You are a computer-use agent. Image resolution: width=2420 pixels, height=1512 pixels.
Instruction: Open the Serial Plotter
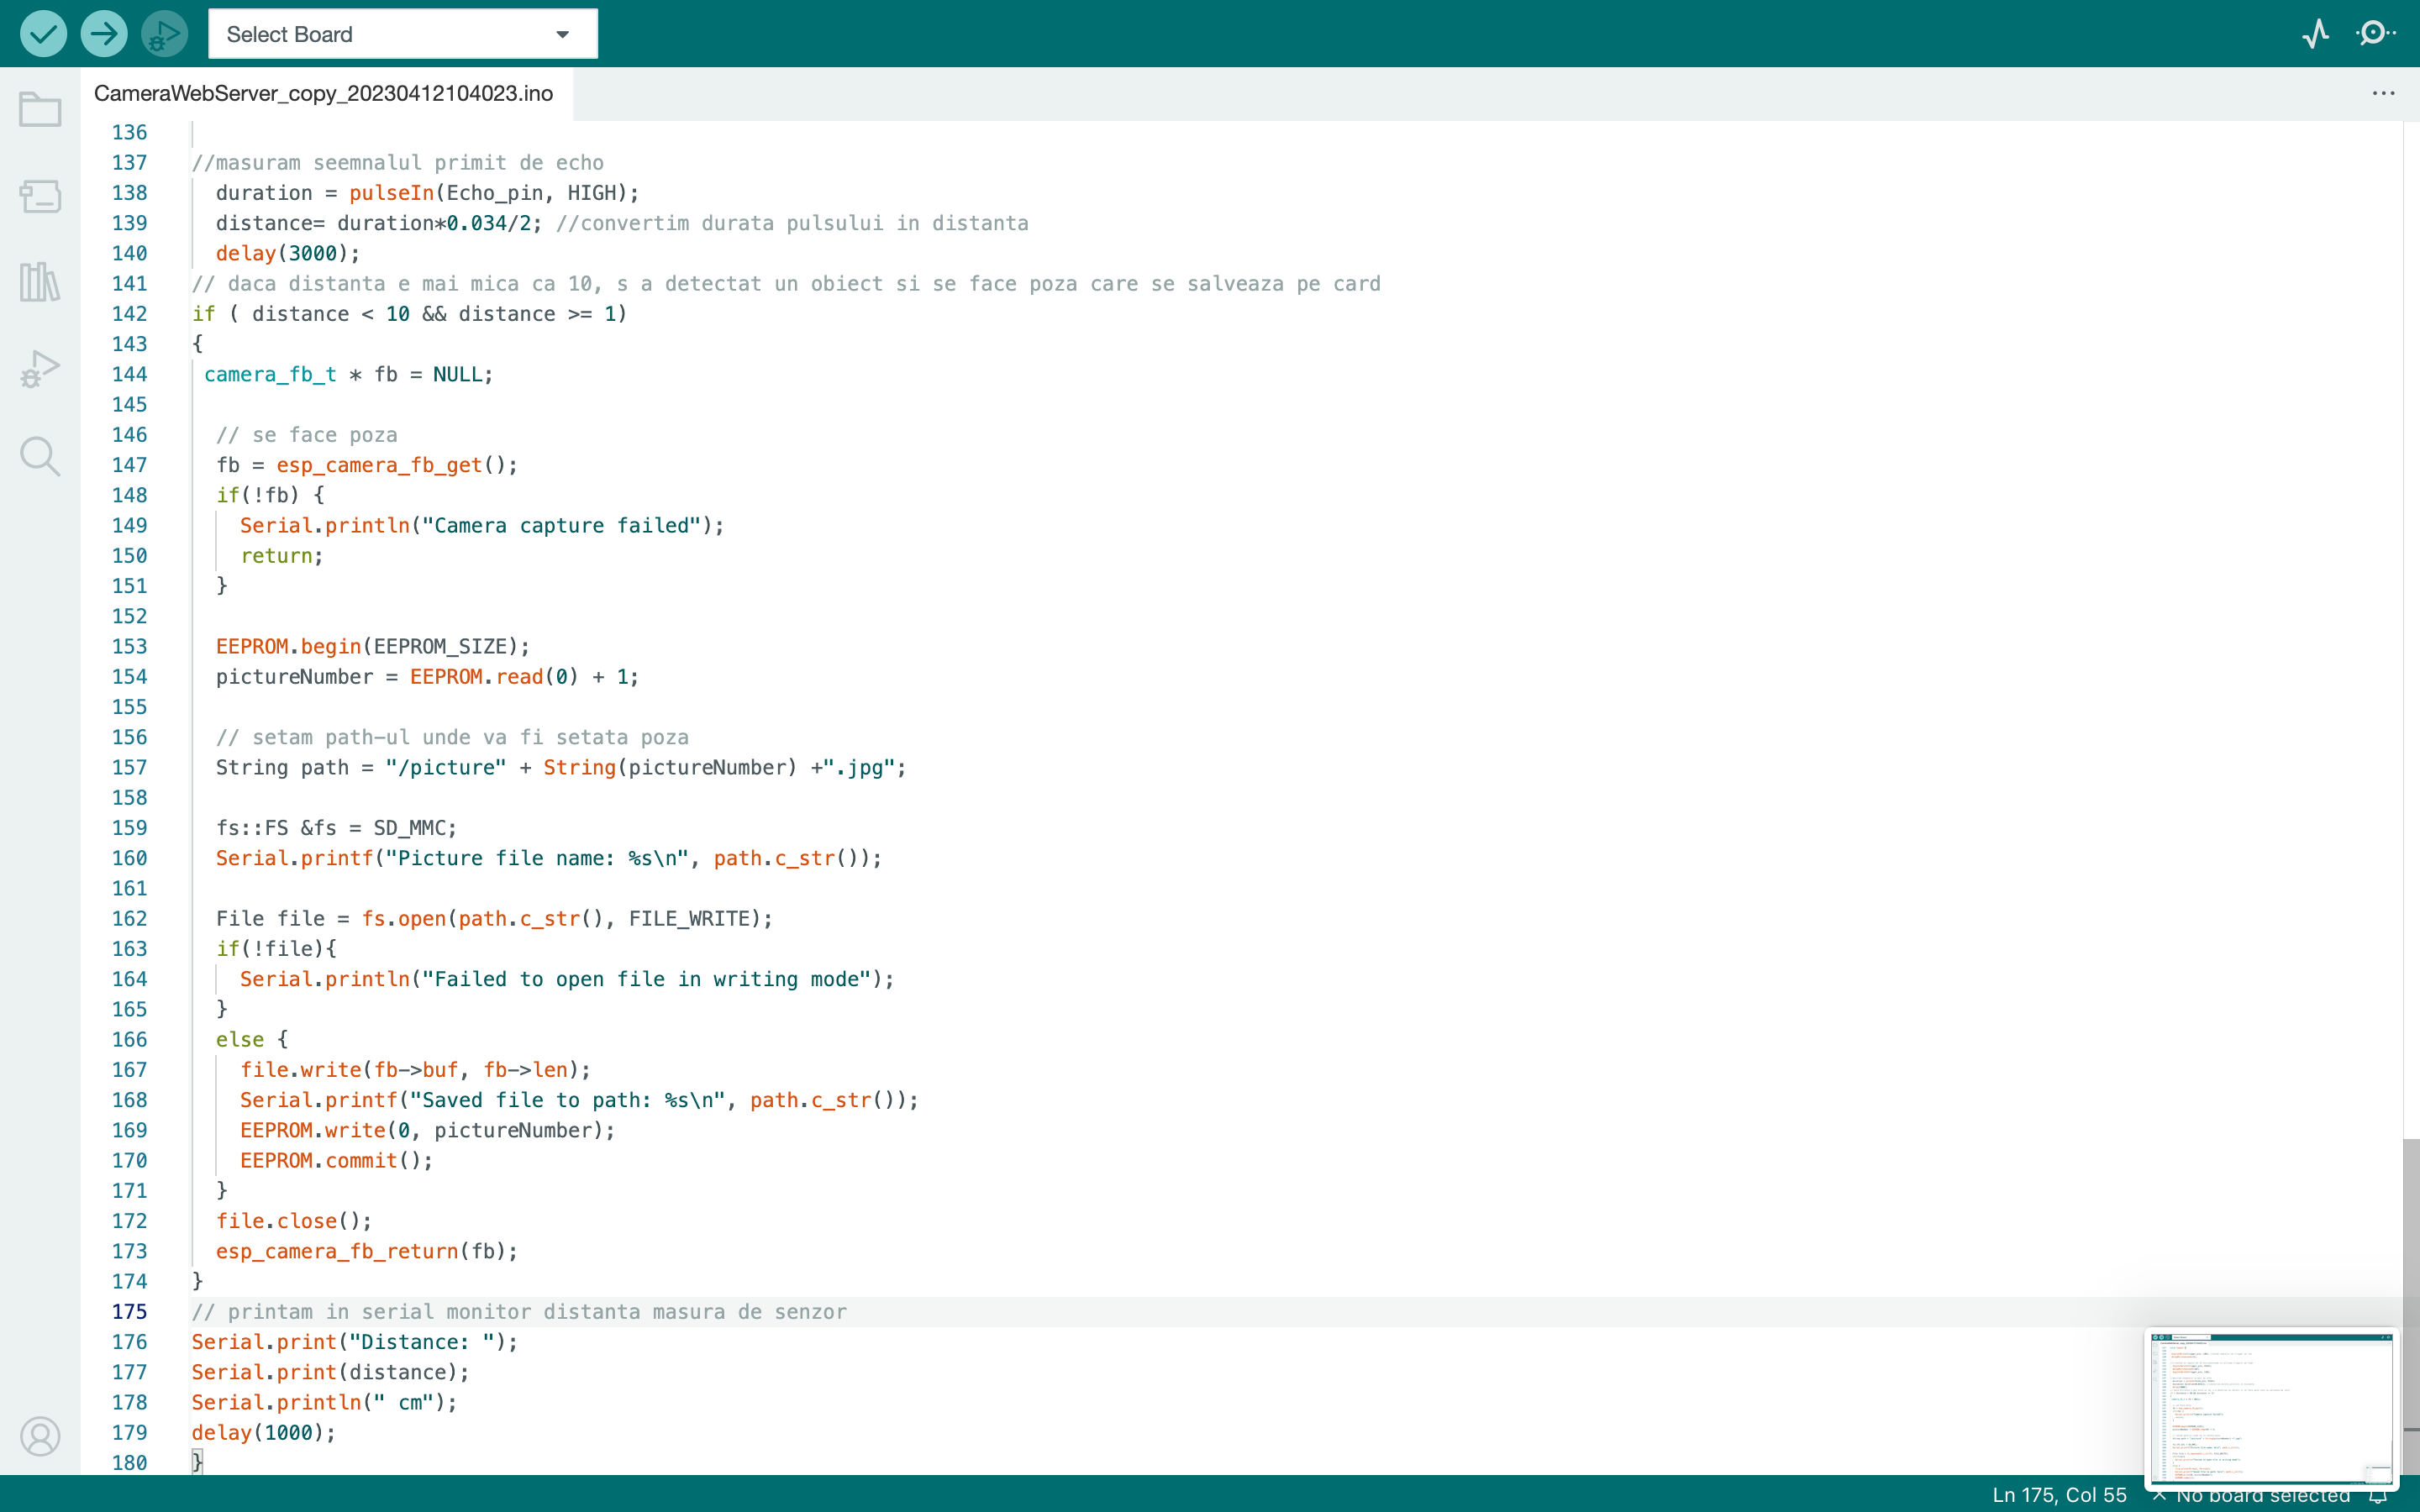[2315, 34]
